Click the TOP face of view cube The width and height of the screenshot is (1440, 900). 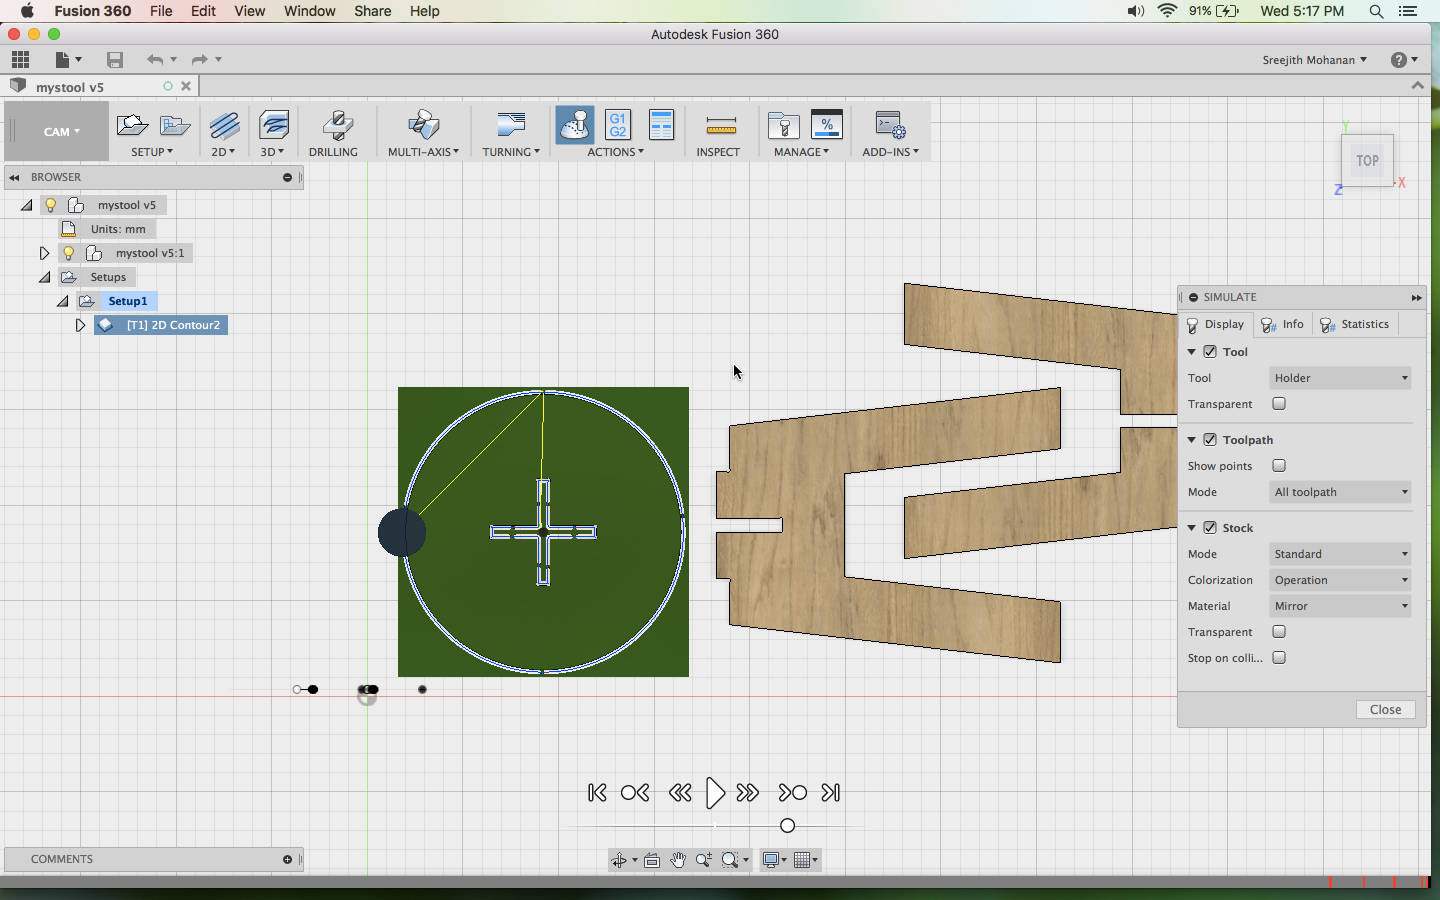tap(1367, 161)
